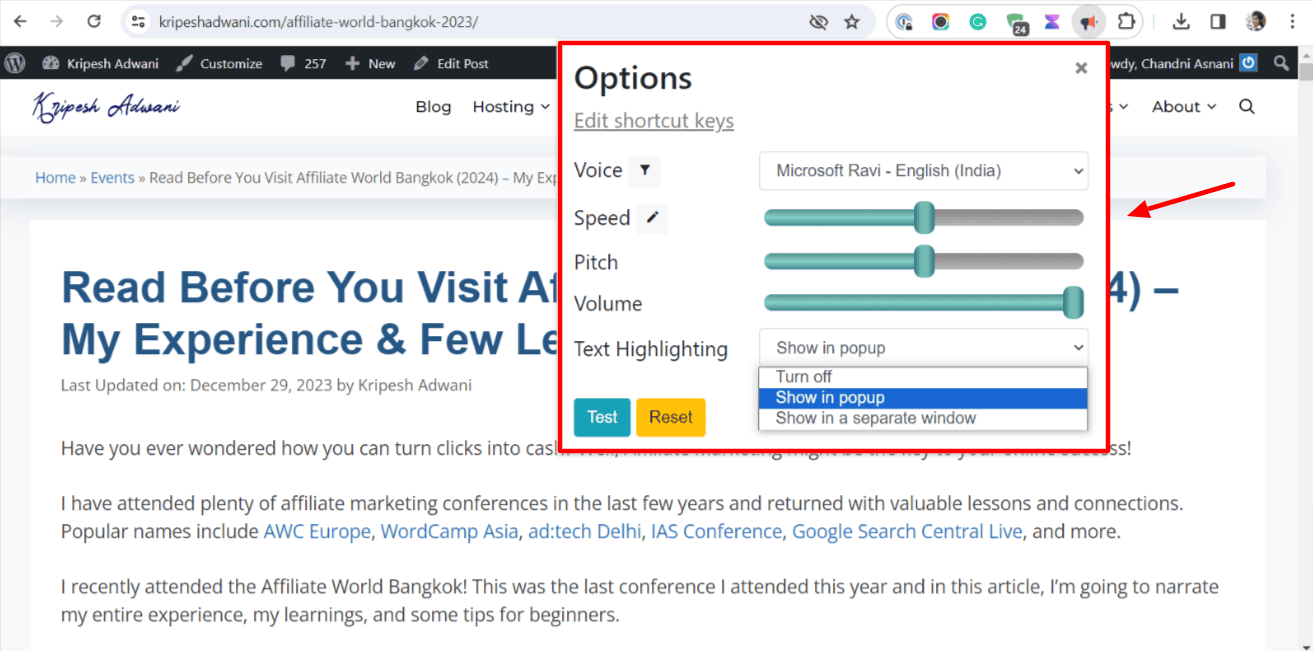The image size is (1313, 651).
Task: Choose 'Show in popup' option
Action: [923, 398]
